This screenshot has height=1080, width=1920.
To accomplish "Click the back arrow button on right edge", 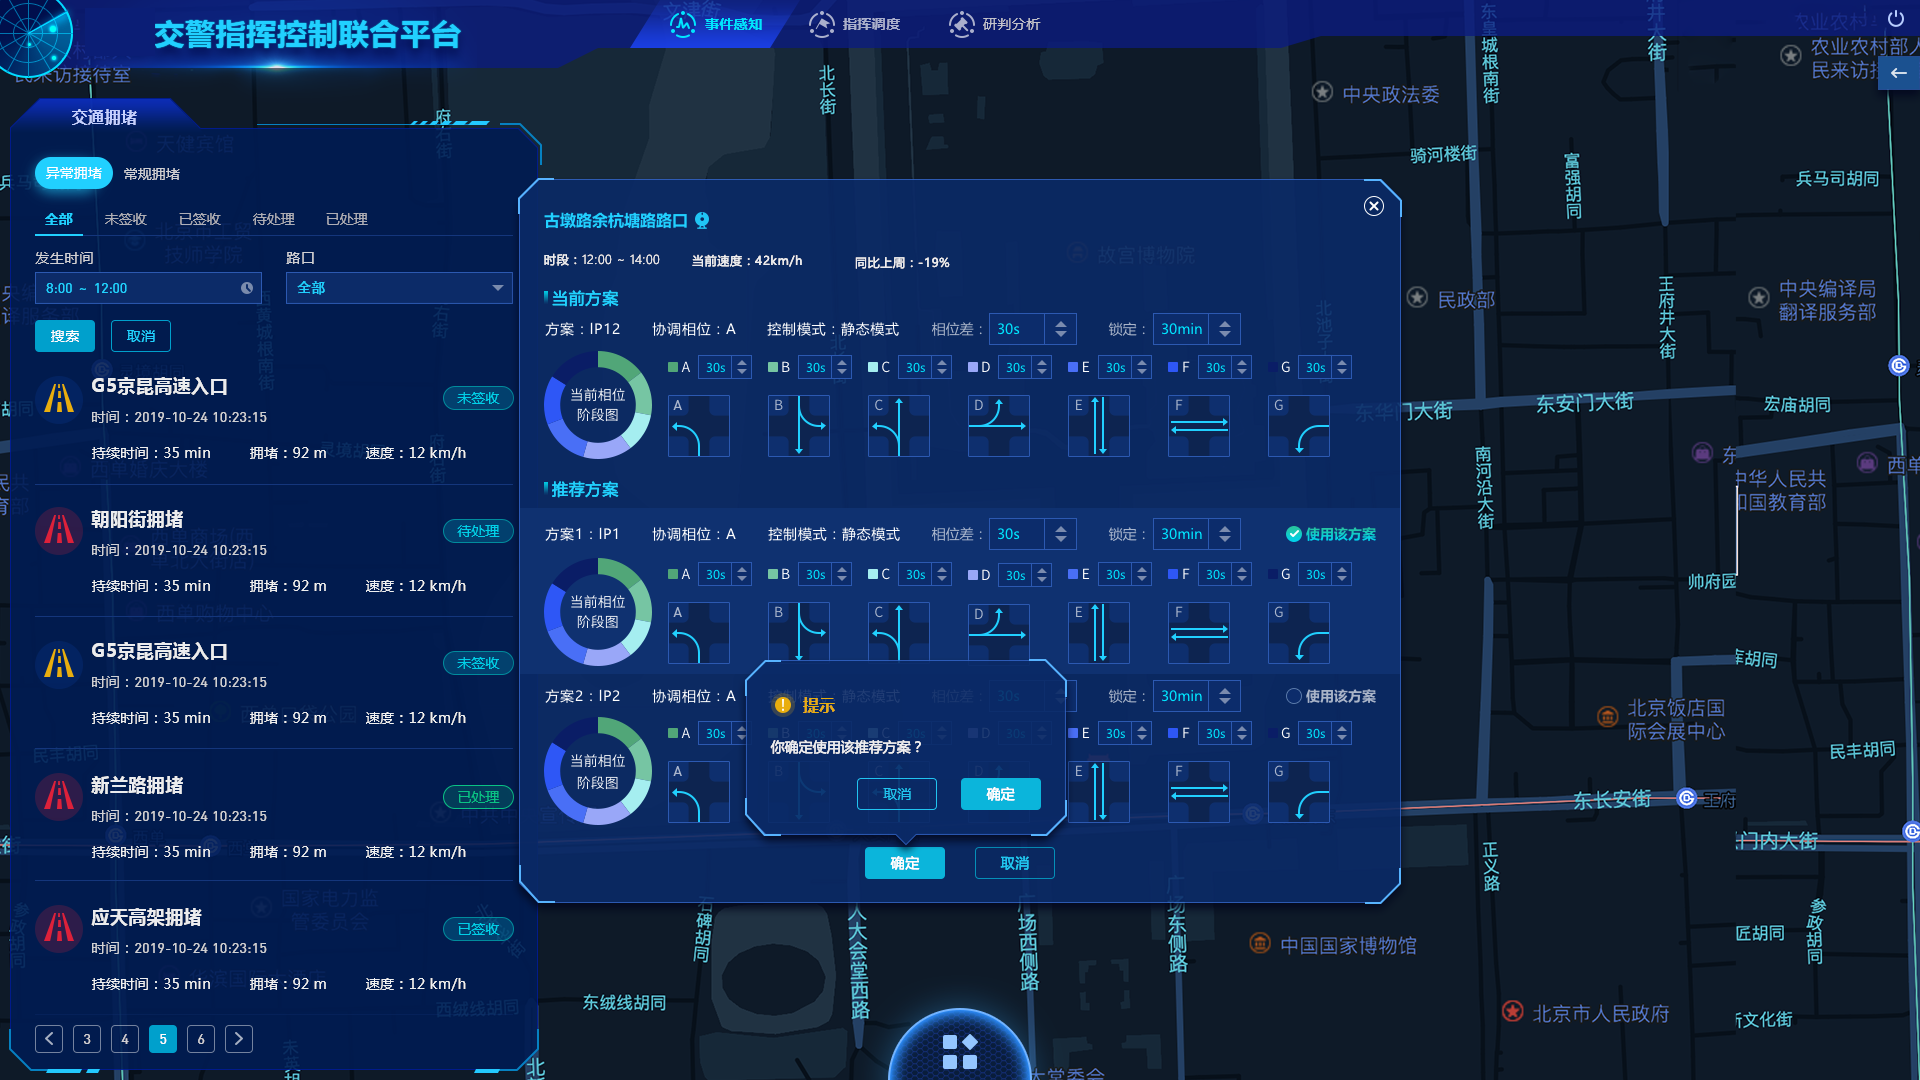I will (1898, 73).
